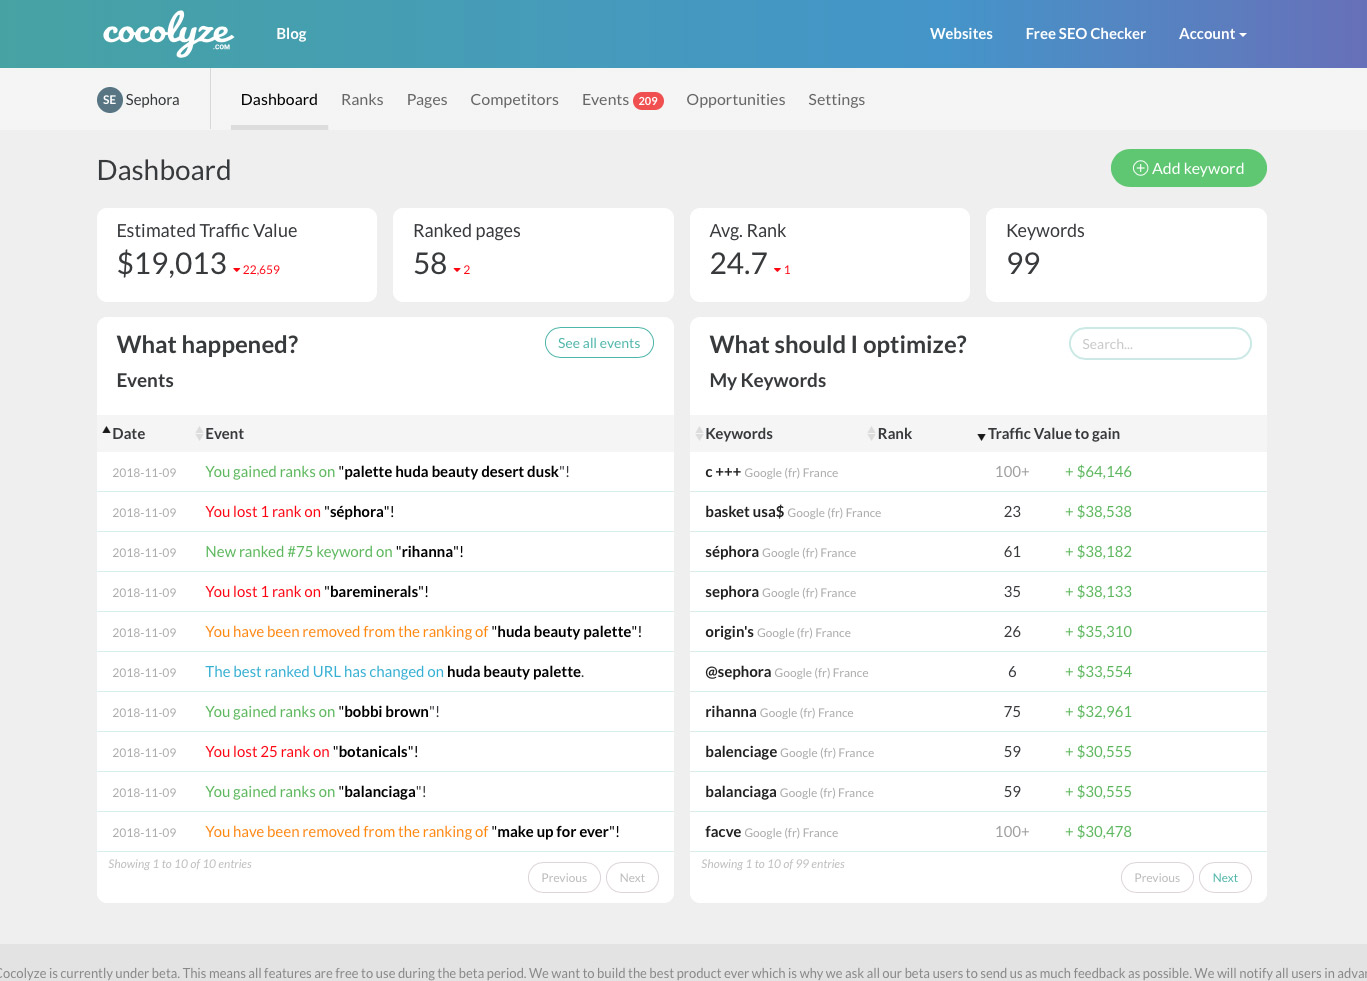Open the Competitors tab
Image resolution: width=1367 pixels, height=981 pixels.
514,100
